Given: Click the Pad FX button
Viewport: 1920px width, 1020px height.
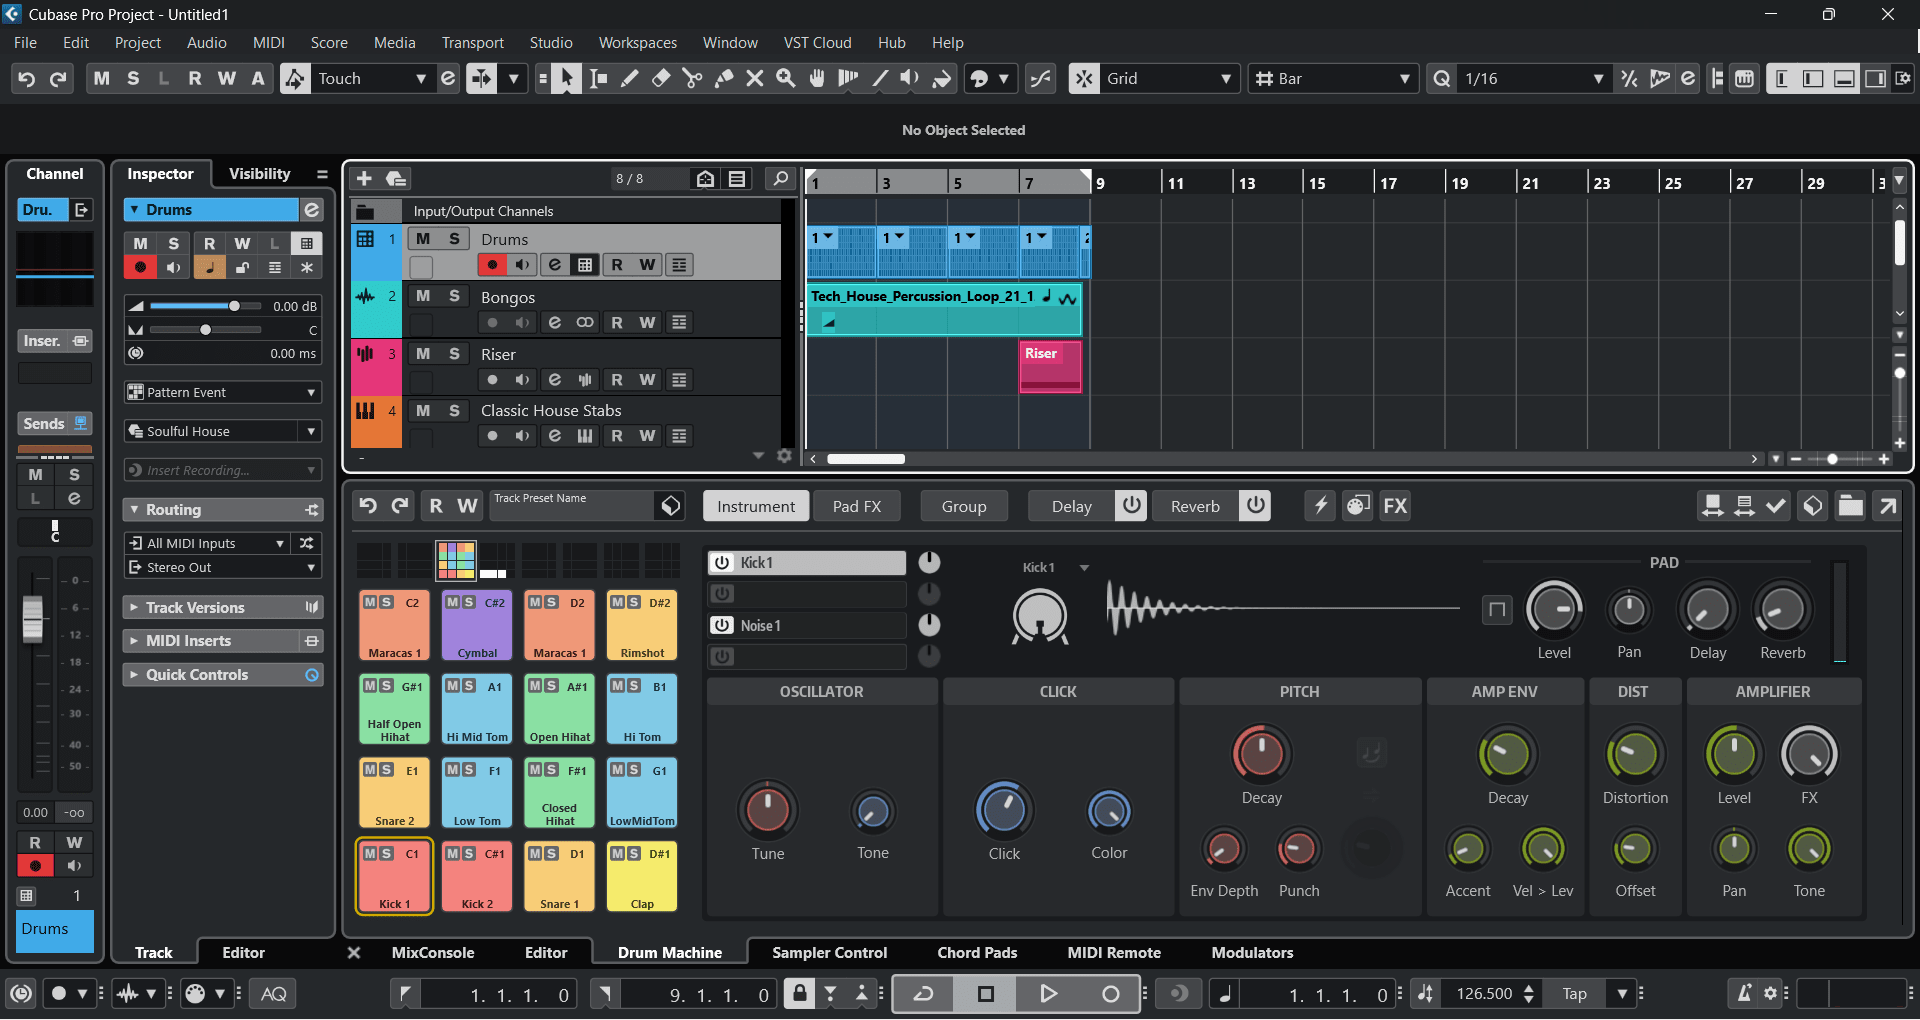Looking at the screenshot, I should 857,506.
